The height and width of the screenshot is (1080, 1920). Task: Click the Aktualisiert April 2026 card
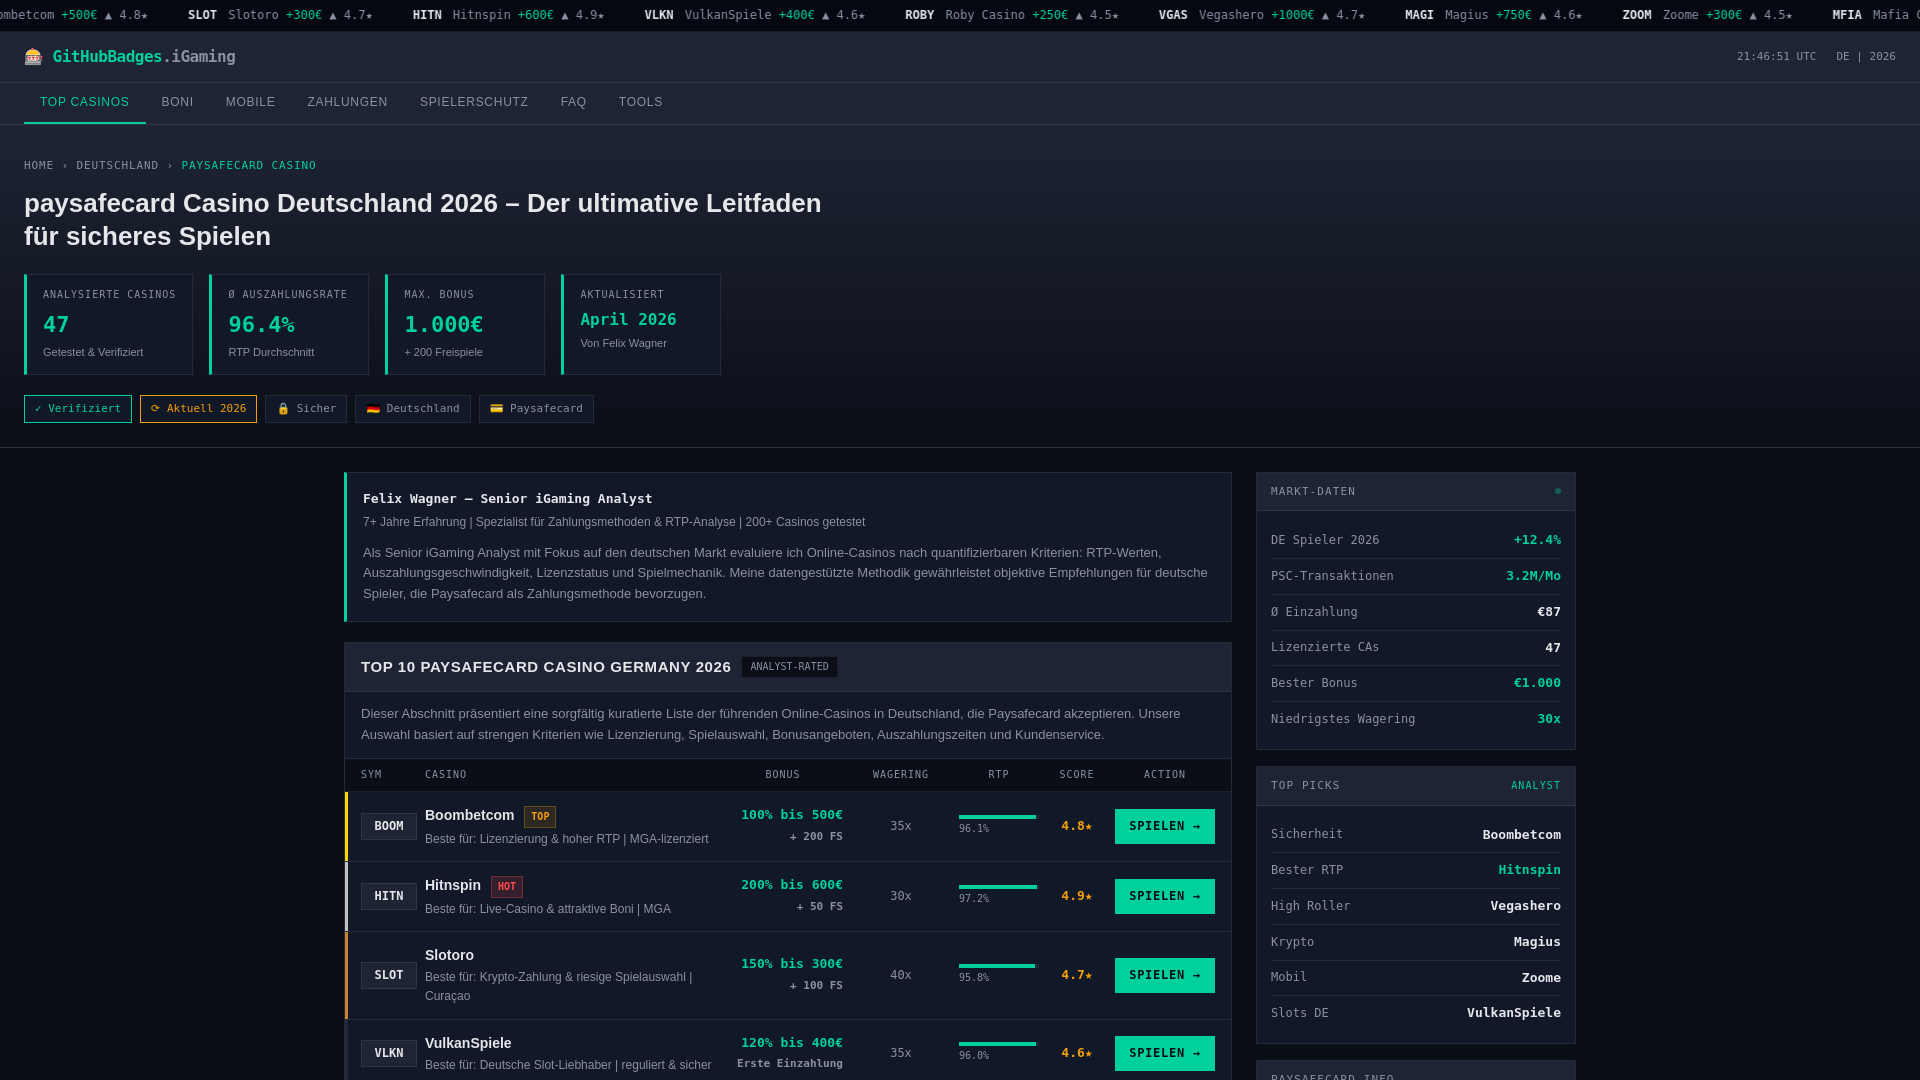[641, 325]
